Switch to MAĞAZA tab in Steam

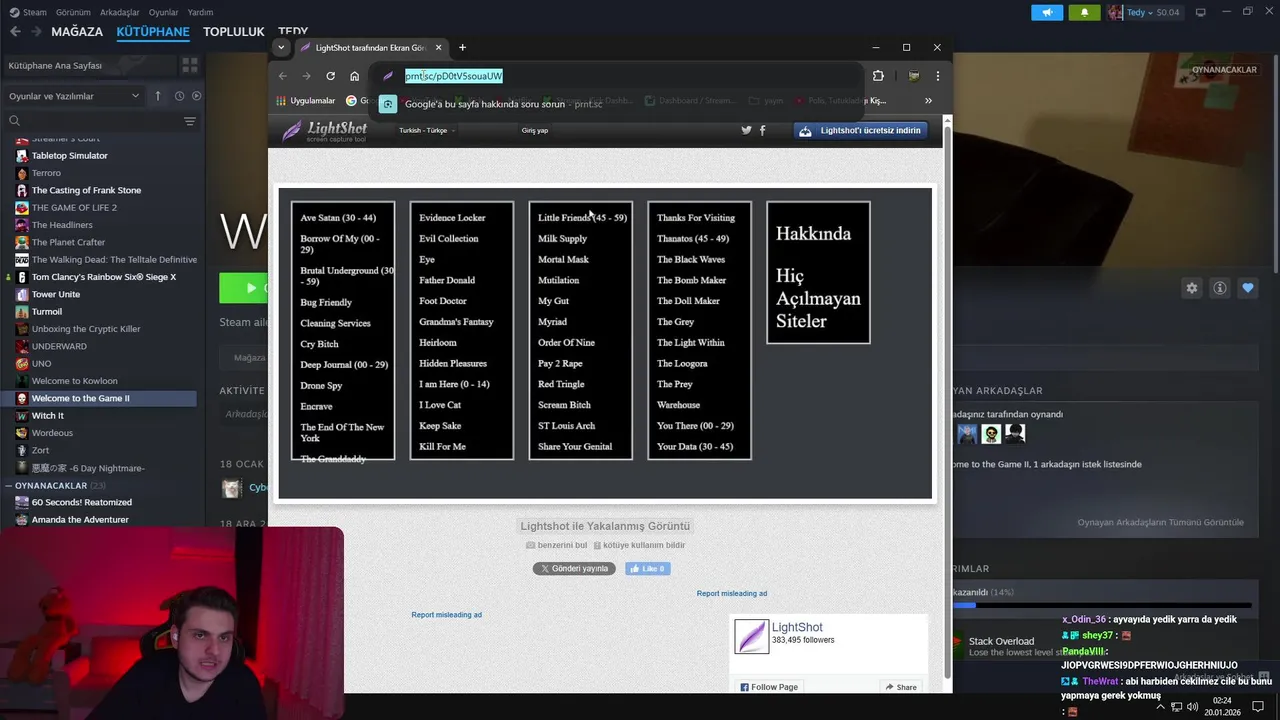tap(77, 31)
